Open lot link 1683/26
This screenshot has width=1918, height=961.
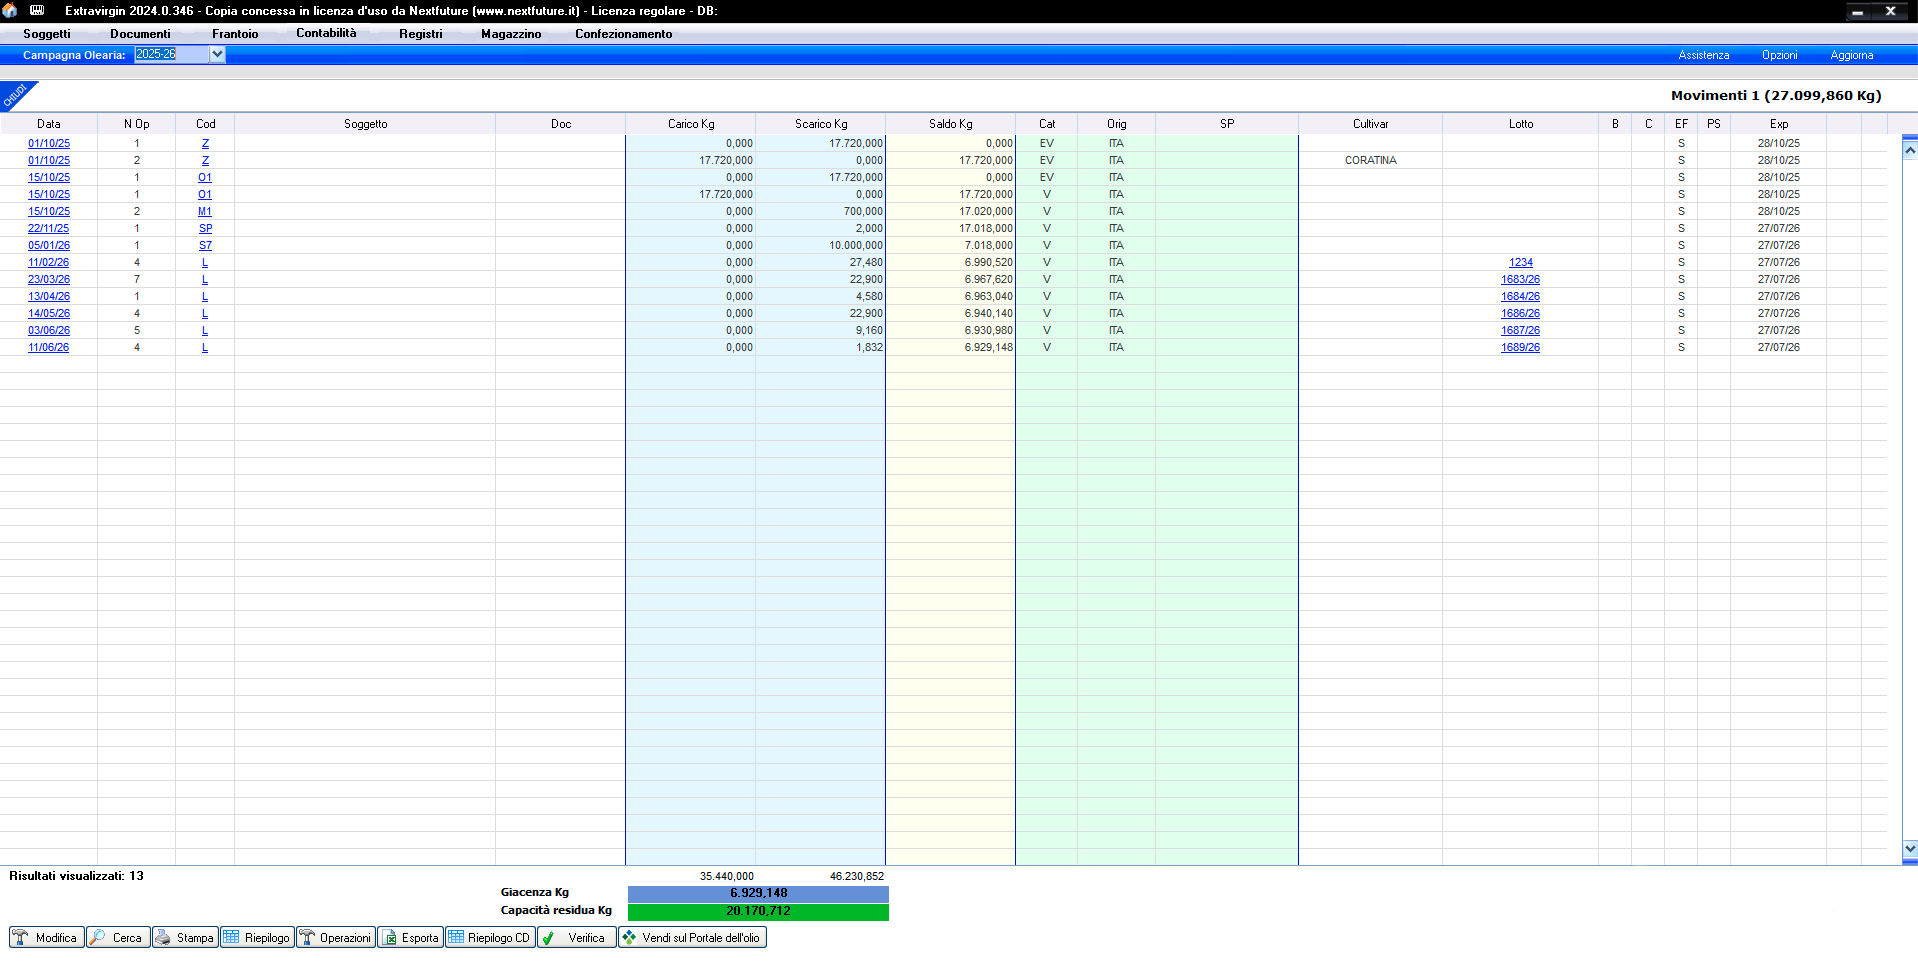coord(1520,279)
